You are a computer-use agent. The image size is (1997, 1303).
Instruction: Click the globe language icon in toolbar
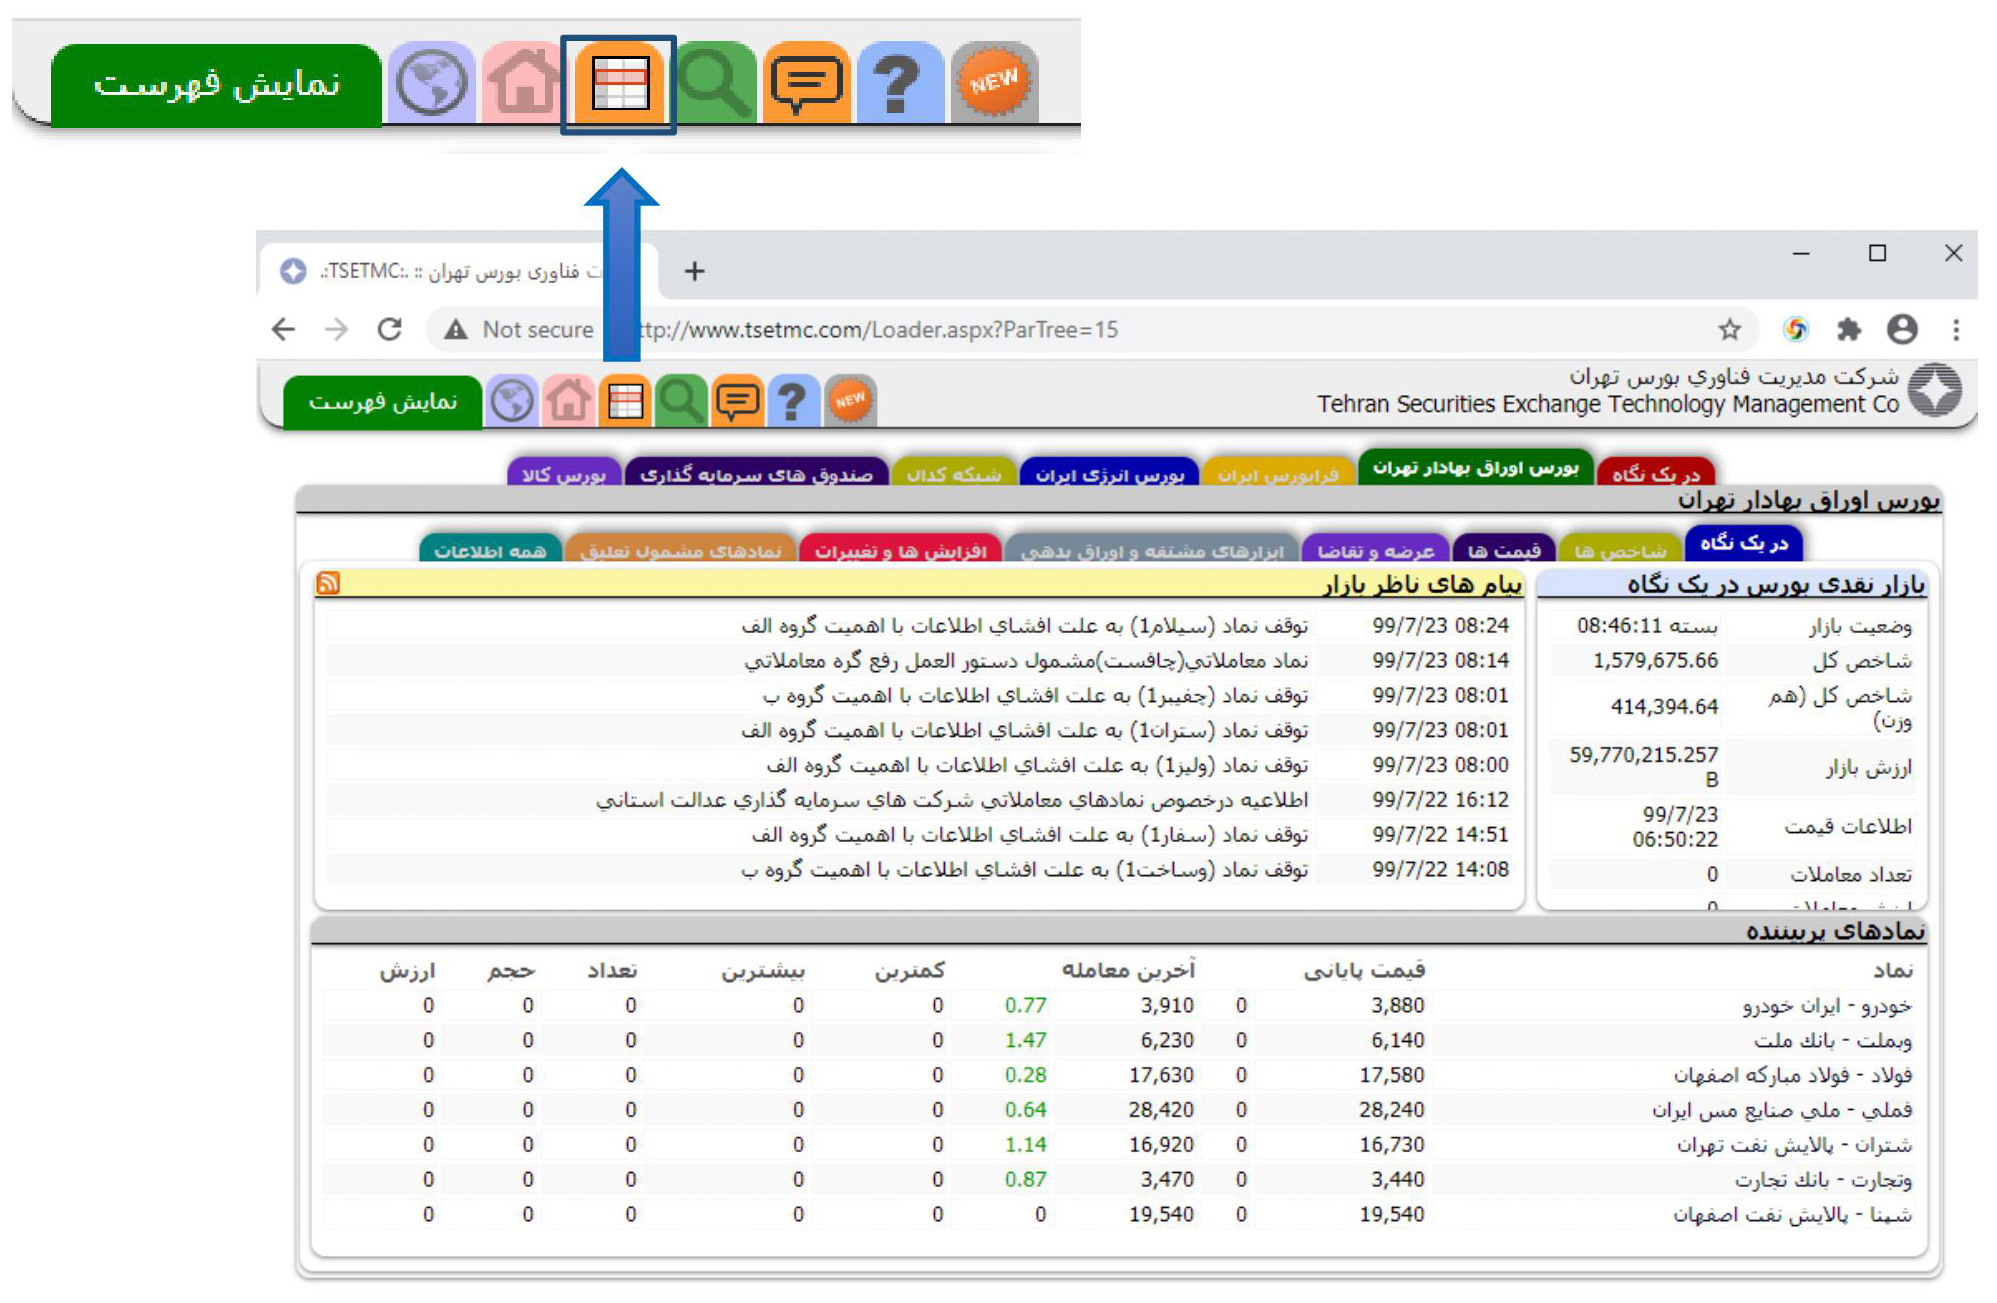tap(512, 402)
